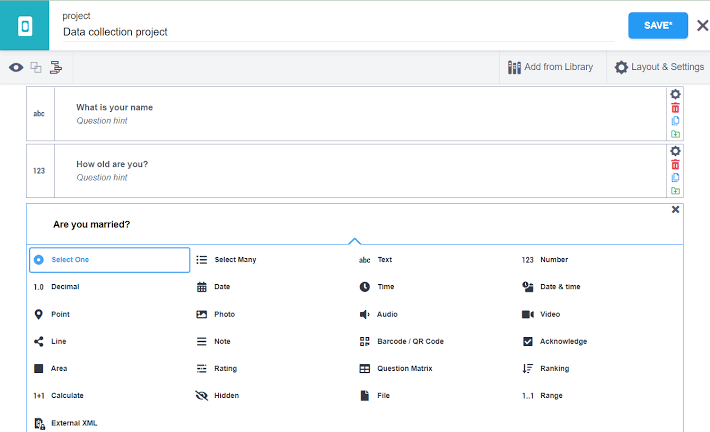
Task: Select the Range question type
Action: [x=551, y=395]
